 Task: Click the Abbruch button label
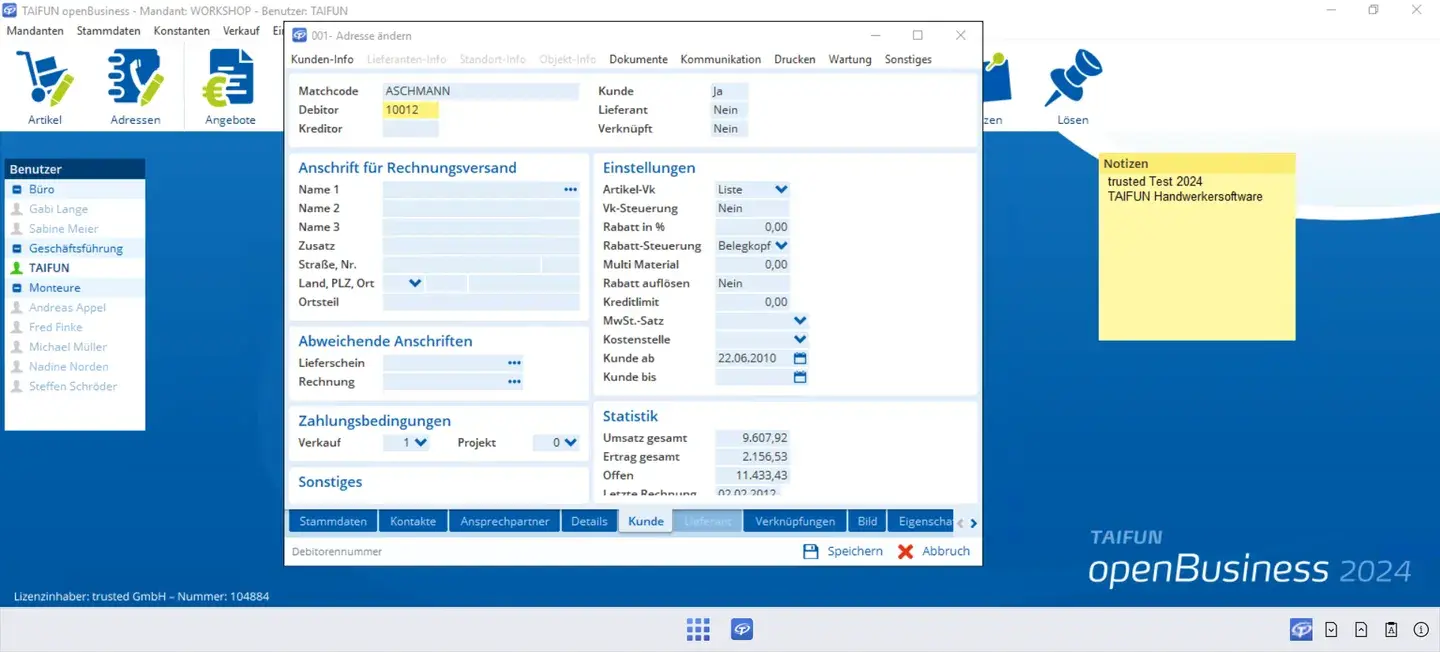tap(946, 551)
